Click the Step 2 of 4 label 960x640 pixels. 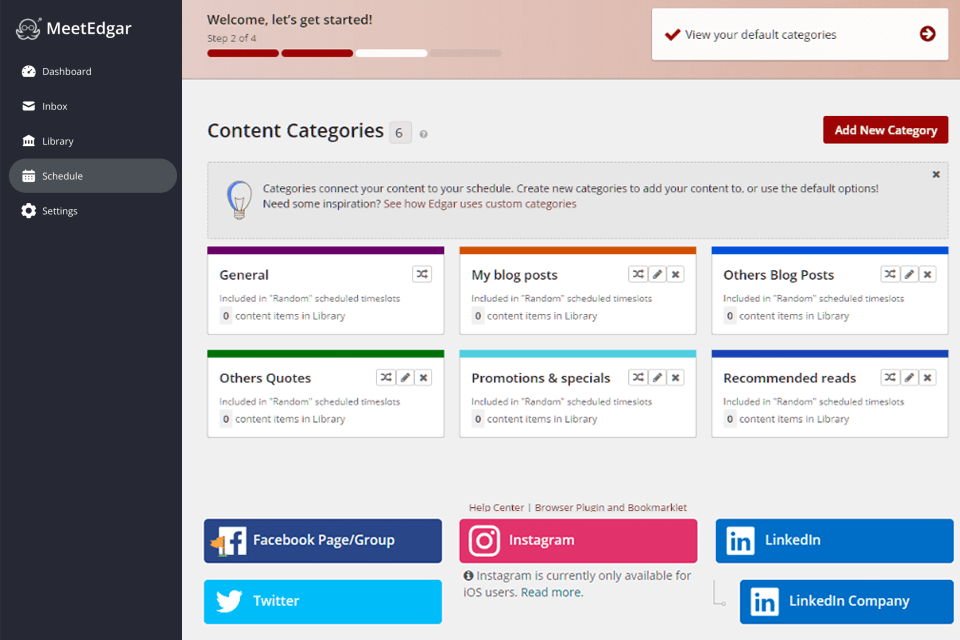click(x=231, y=38)
